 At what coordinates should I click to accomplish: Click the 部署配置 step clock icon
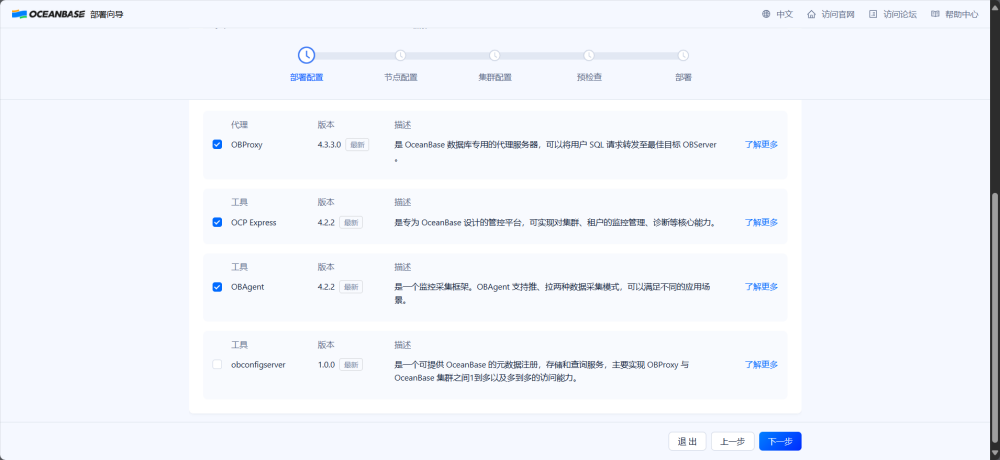click(x=306, y=56)
